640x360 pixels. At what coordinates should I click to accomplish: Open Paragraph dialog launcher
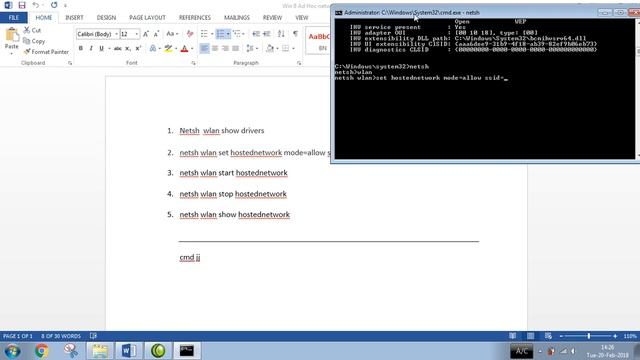coord(299,63)
